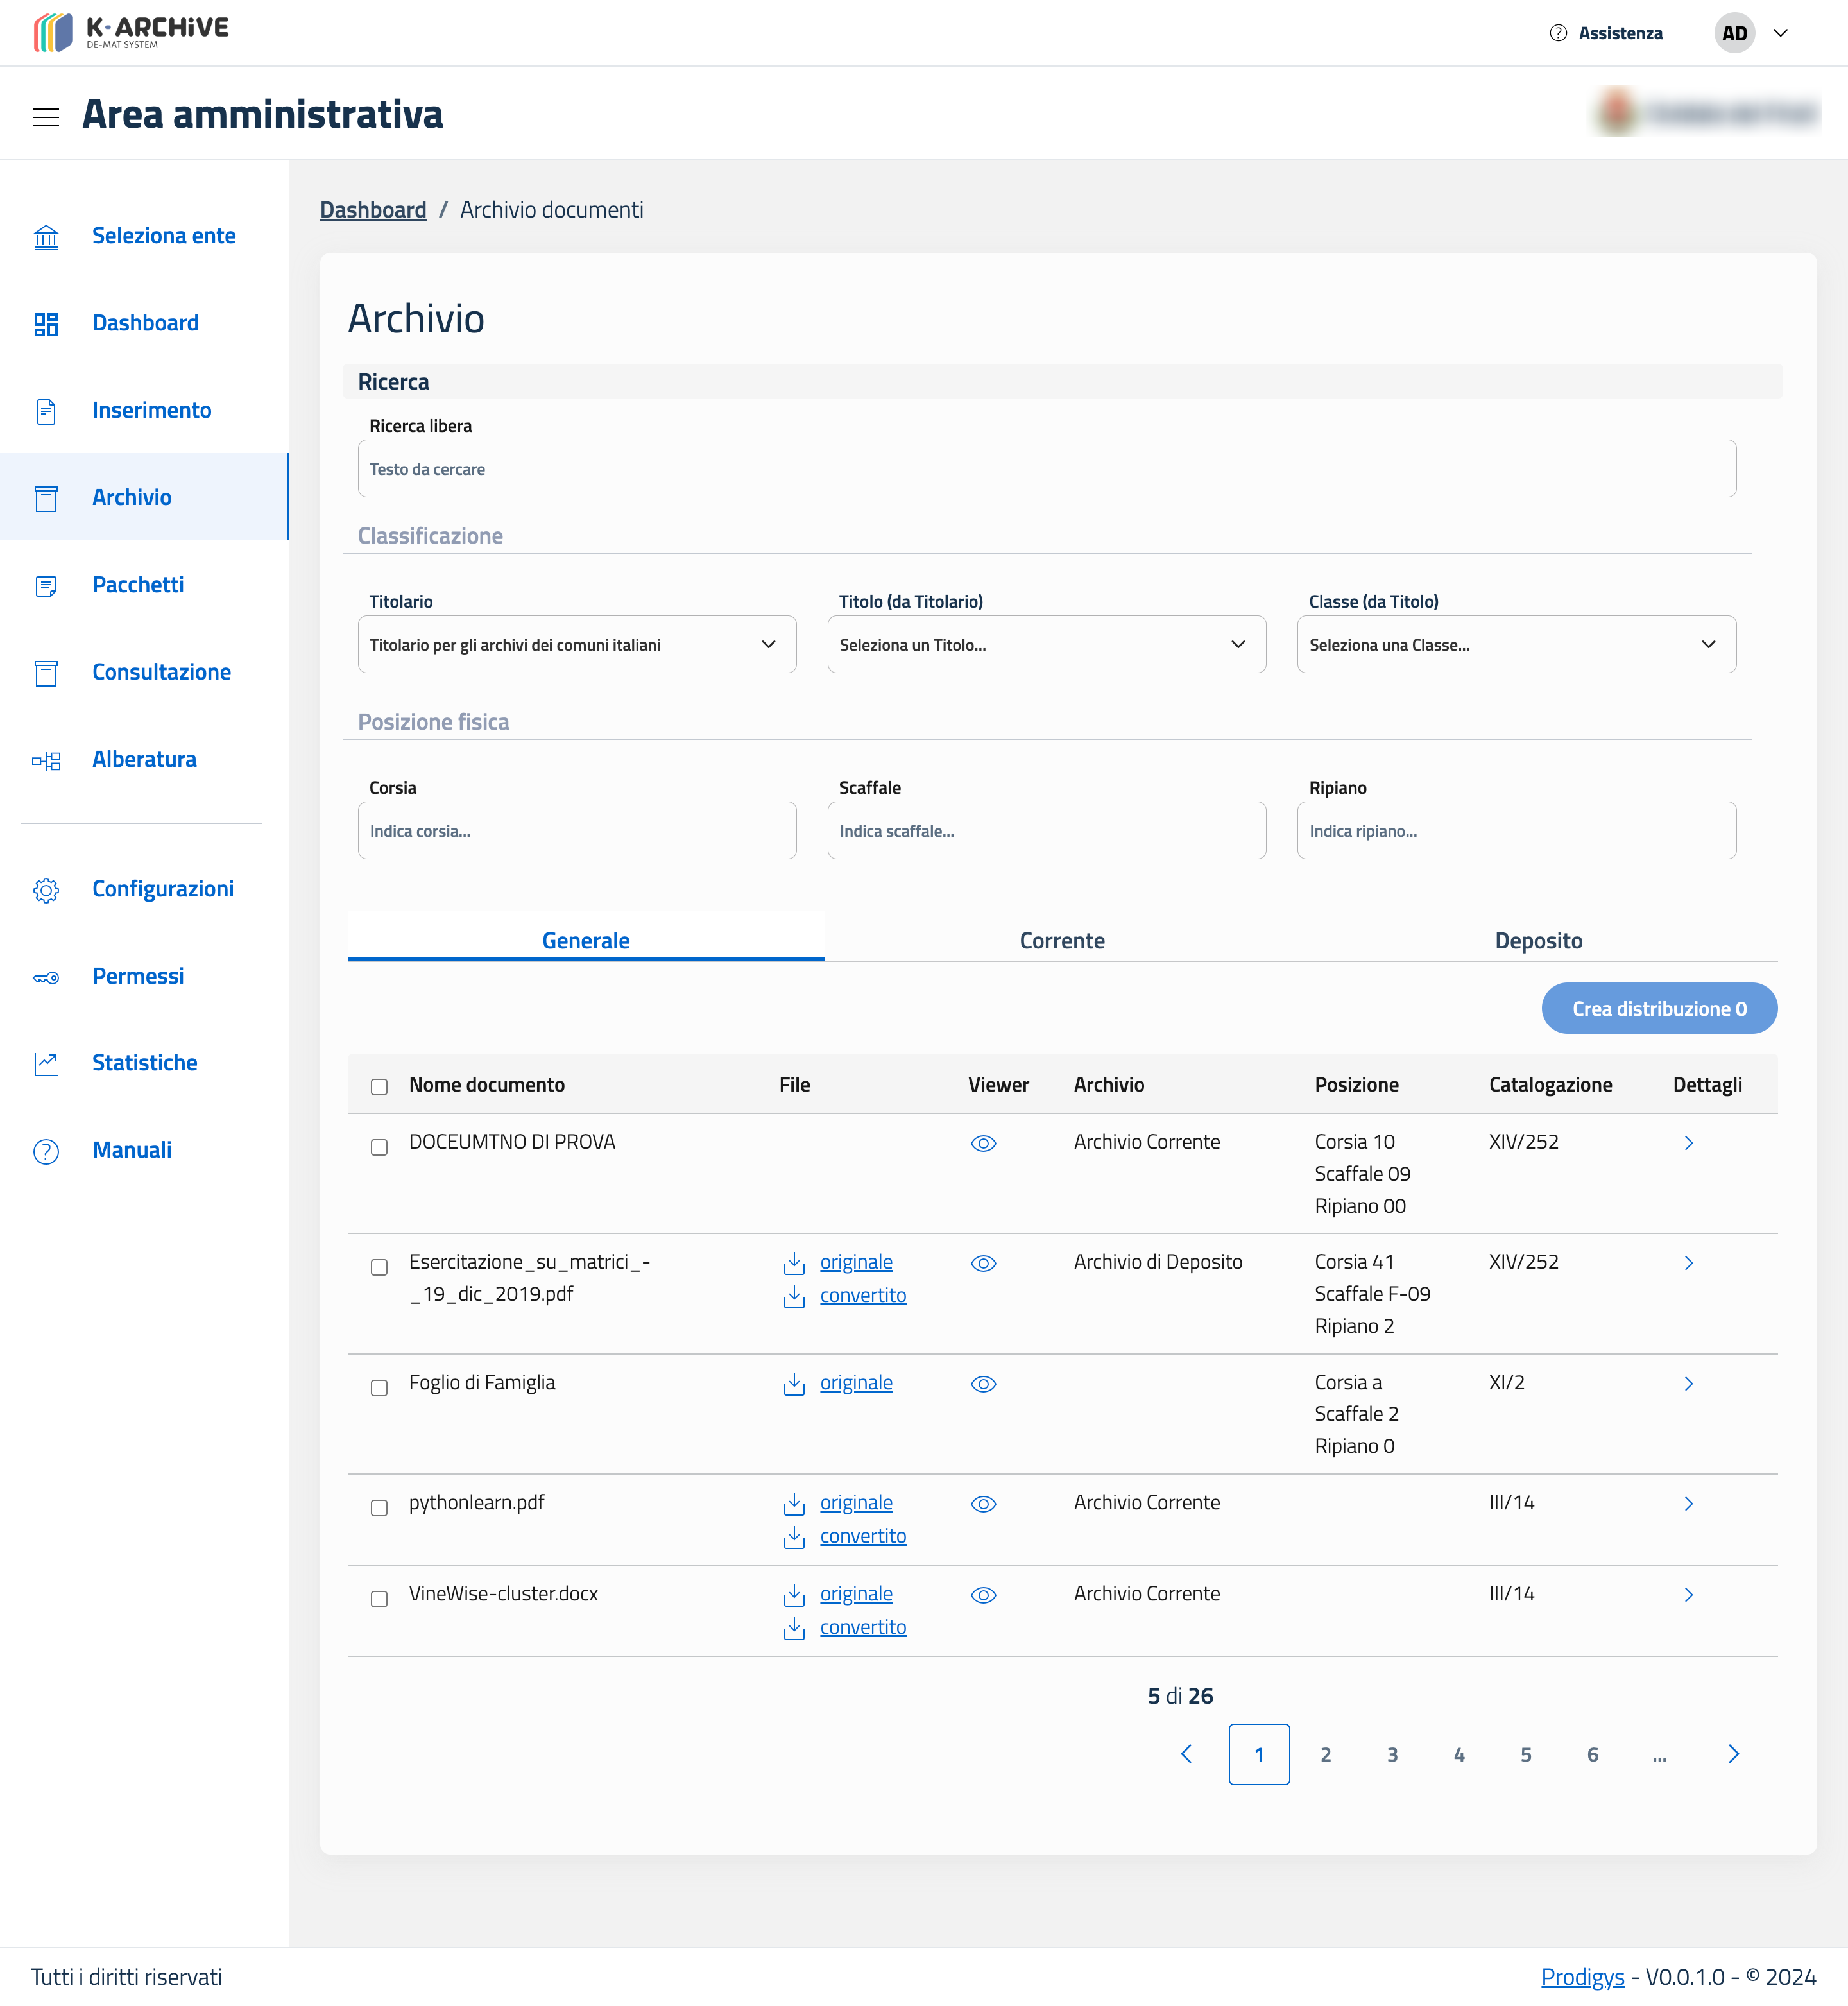
Task: Select the VineWise-cluster.docx row checkbox
Action: pyautogui.click(x=379, y=1599)
